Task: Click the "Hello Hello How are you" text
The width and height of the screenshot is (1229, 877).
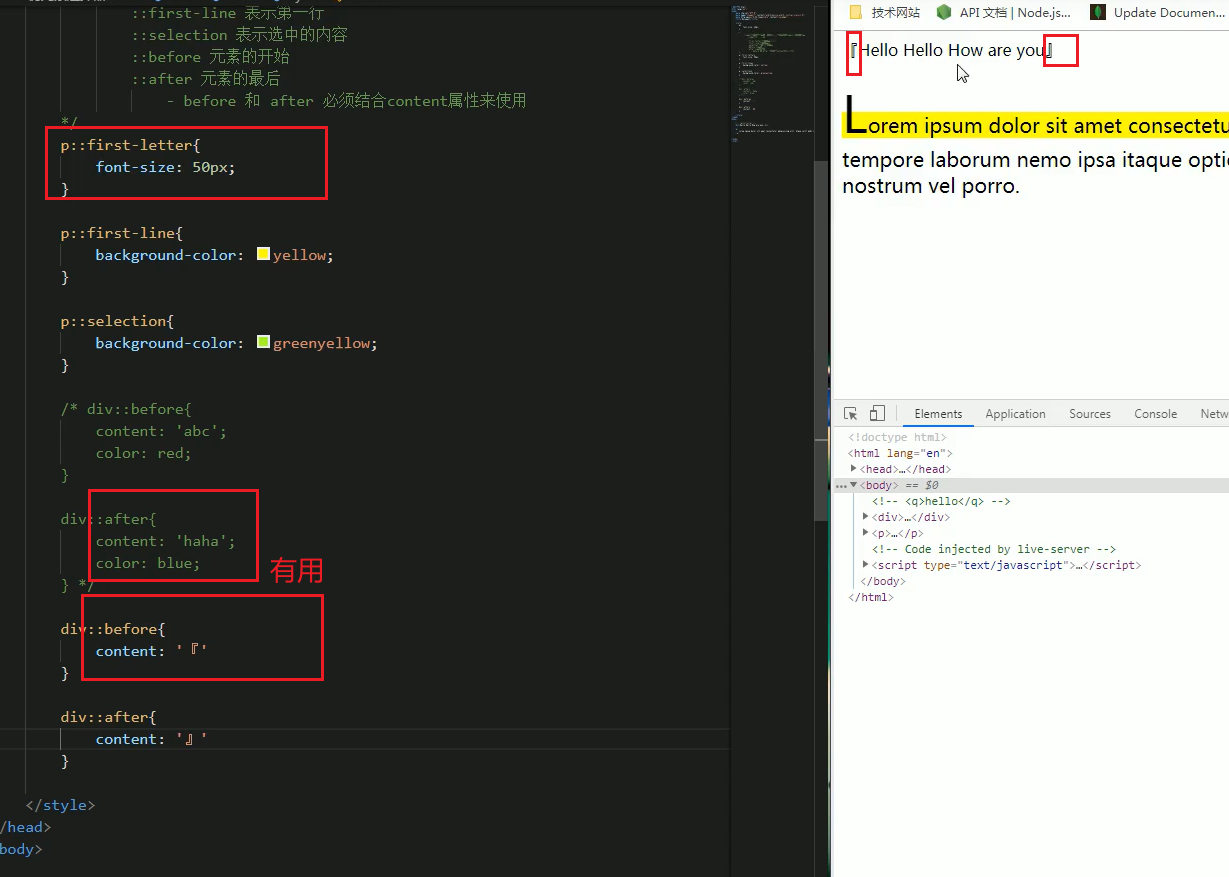Action: click(951, 50)
